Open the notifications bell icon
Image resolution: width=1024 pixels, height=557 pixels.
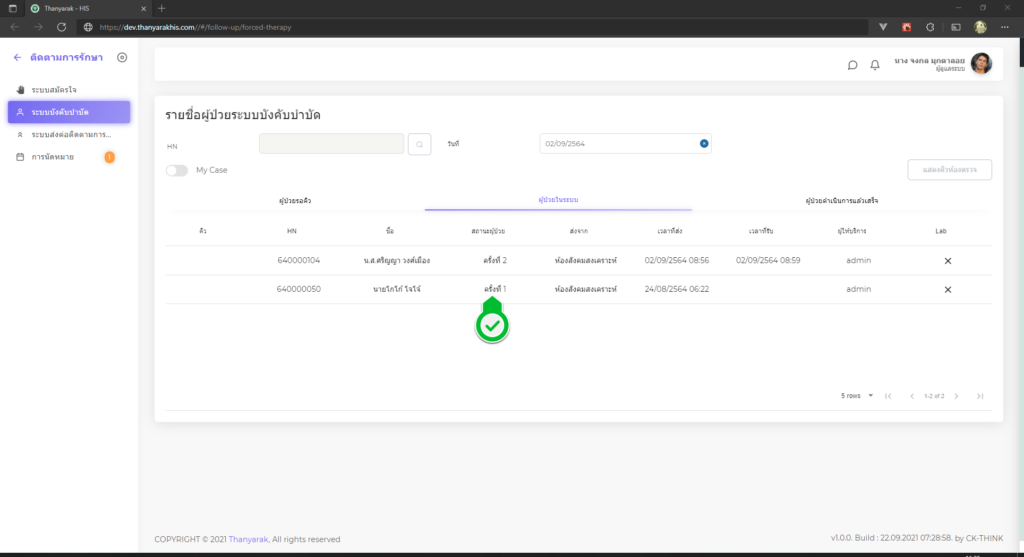[875, 65]
